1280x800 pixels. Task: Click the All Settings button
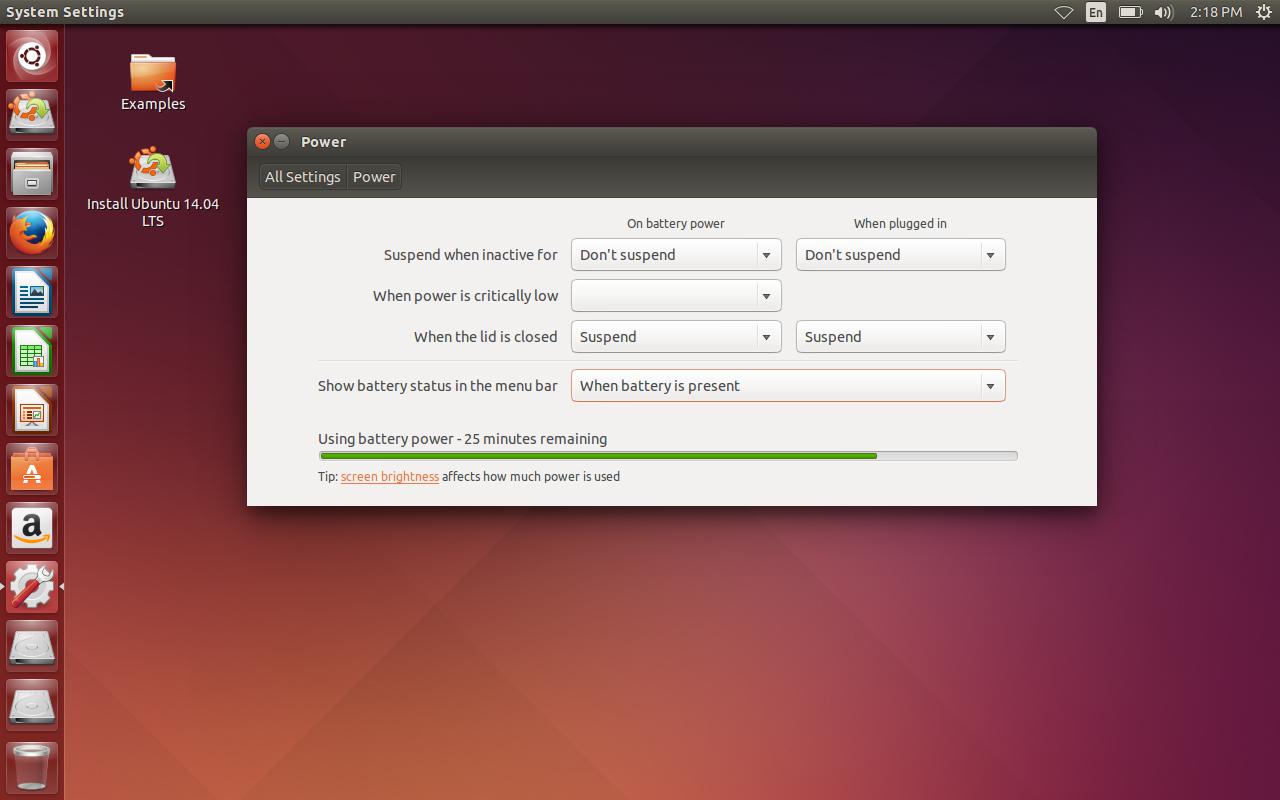tap(302, 177)
